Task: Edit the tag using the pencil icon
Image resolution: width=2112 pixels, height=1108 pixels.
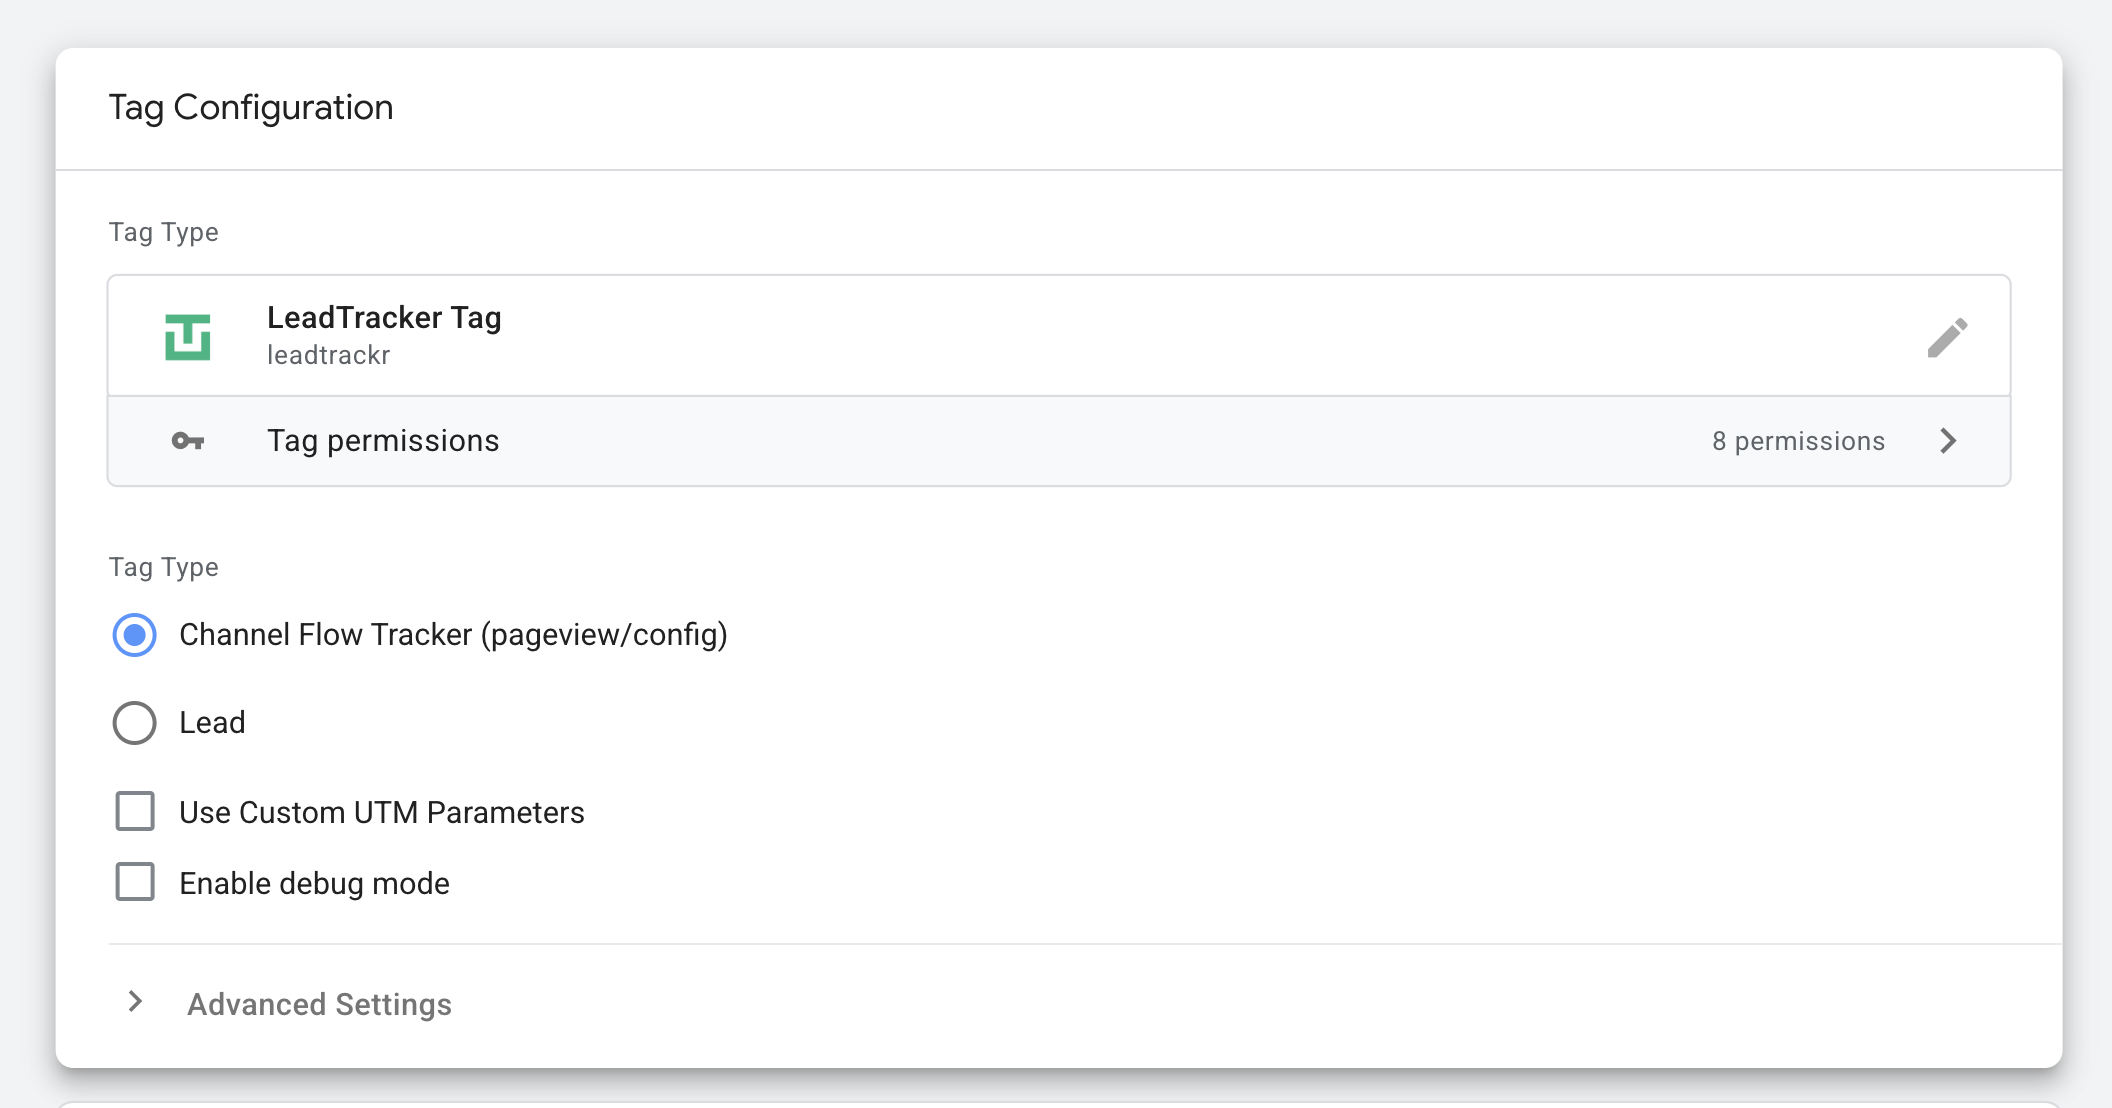Action: 1948,336
